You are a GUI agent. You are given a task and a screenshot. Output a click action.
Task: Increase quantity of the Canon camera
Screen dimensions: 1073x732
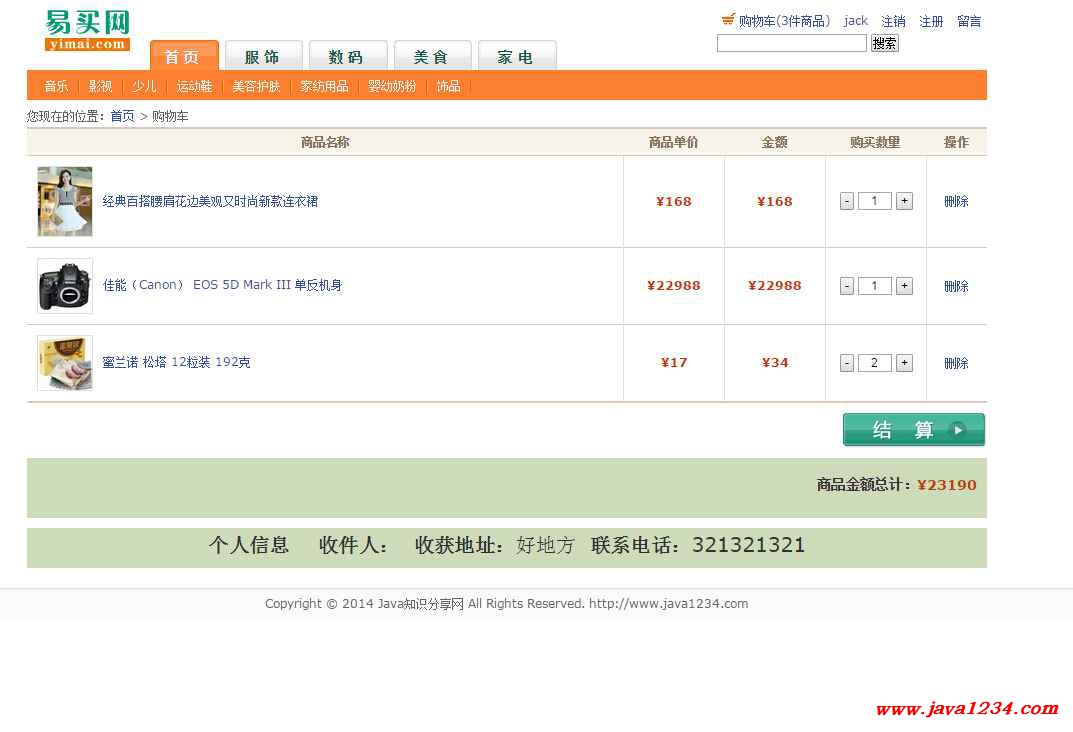tap(904, 286)
